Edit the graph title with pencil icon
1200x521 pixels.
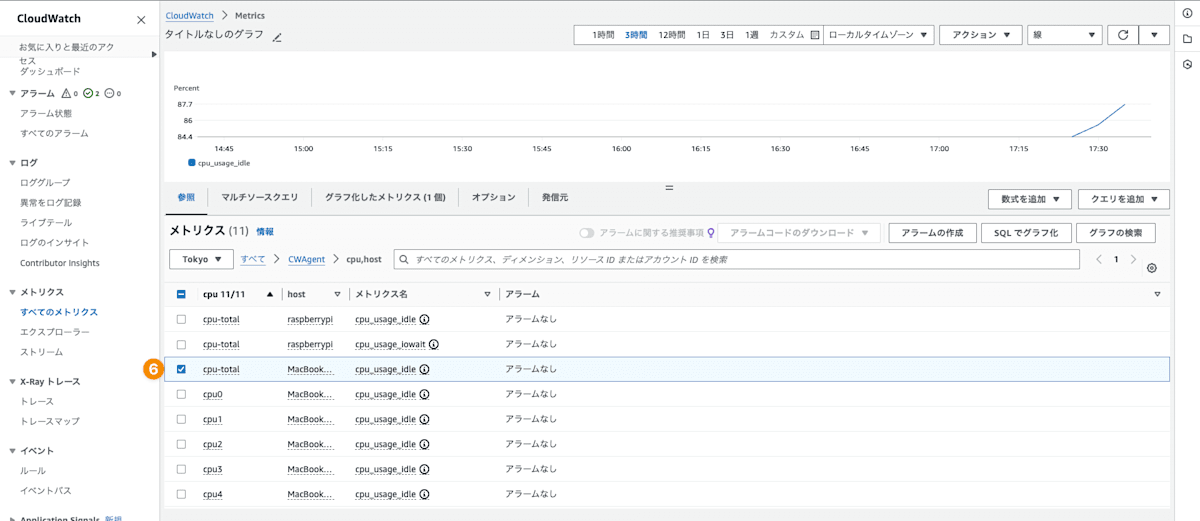pyautogui.click(x=277, y=37)
